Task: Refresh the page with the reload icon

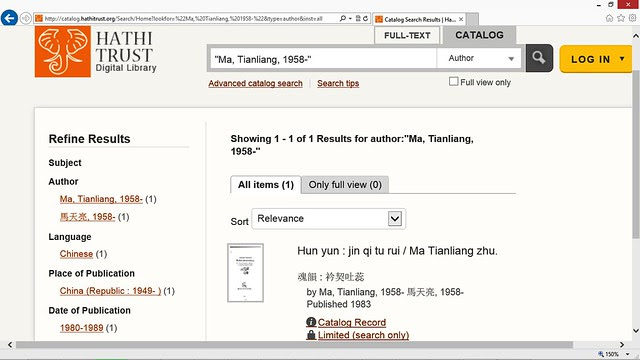Action: pyautogui.click(x=365, y=18)
